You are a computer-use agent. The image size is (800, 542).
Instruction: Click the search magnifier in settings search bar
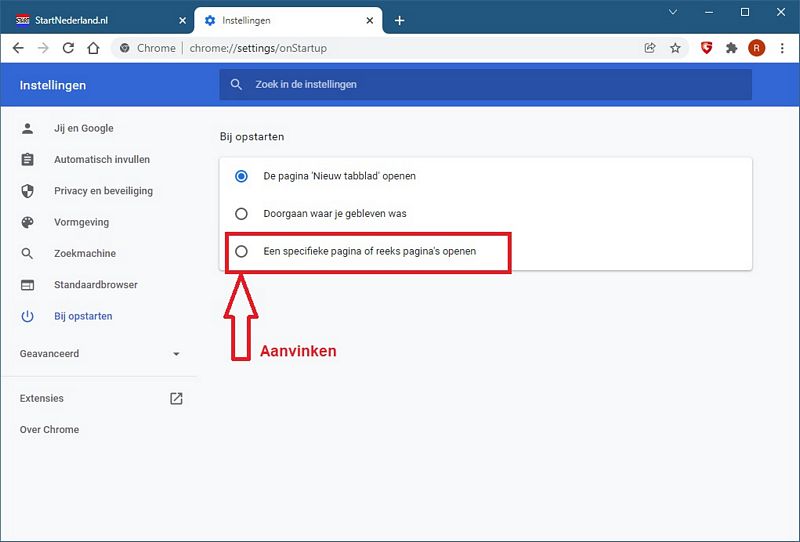tap(236, 84)
